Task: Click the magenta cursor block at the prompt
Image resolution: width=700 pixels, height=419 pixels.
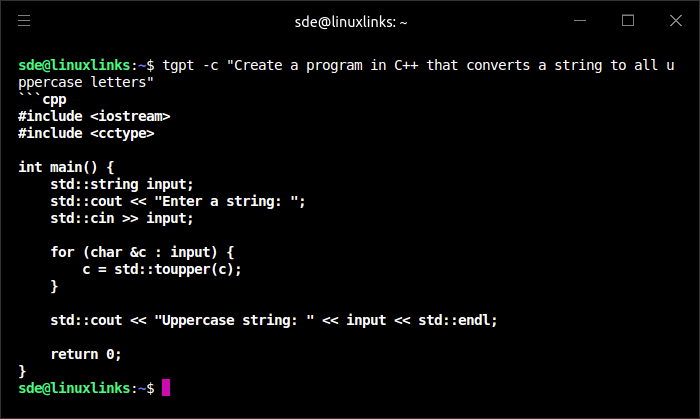Action: 166,387
